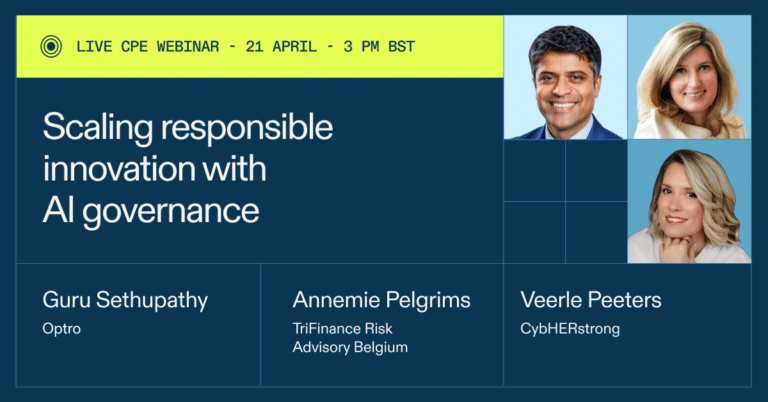Click the bottom-left empty square of the small grid
The image size is (768, 402).
coord(535,232)
